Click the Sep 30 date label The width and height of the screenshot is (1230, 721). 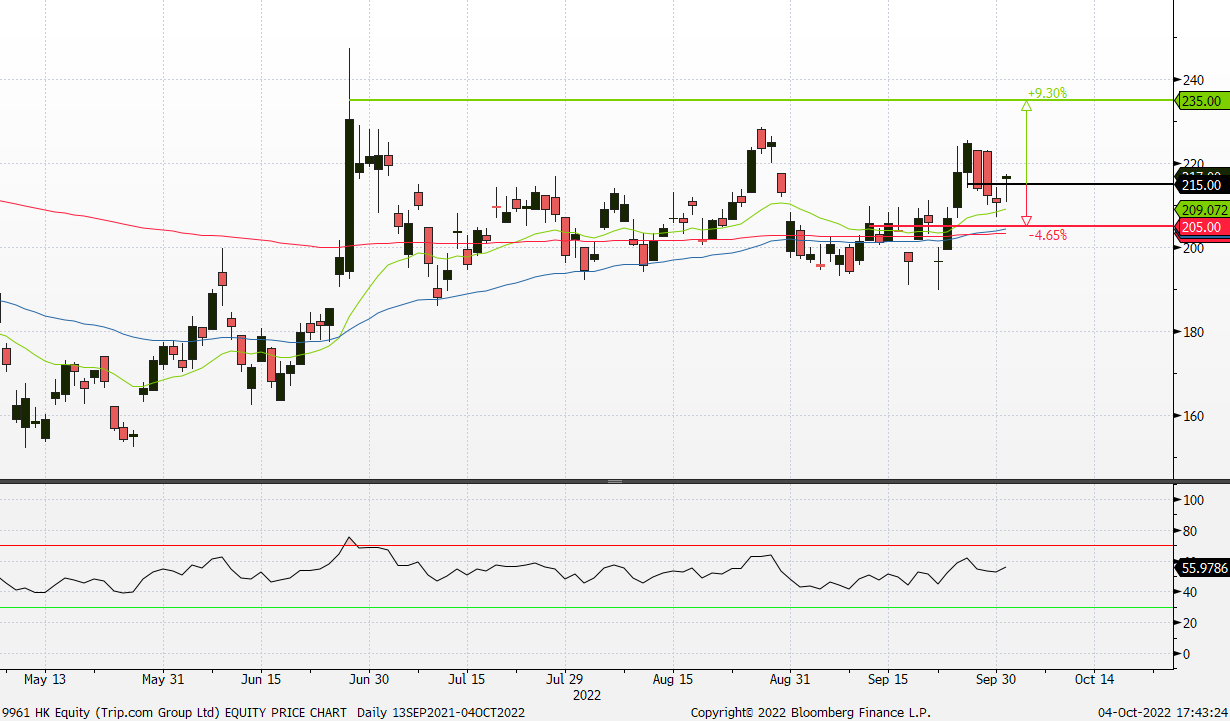coord(995,680)
